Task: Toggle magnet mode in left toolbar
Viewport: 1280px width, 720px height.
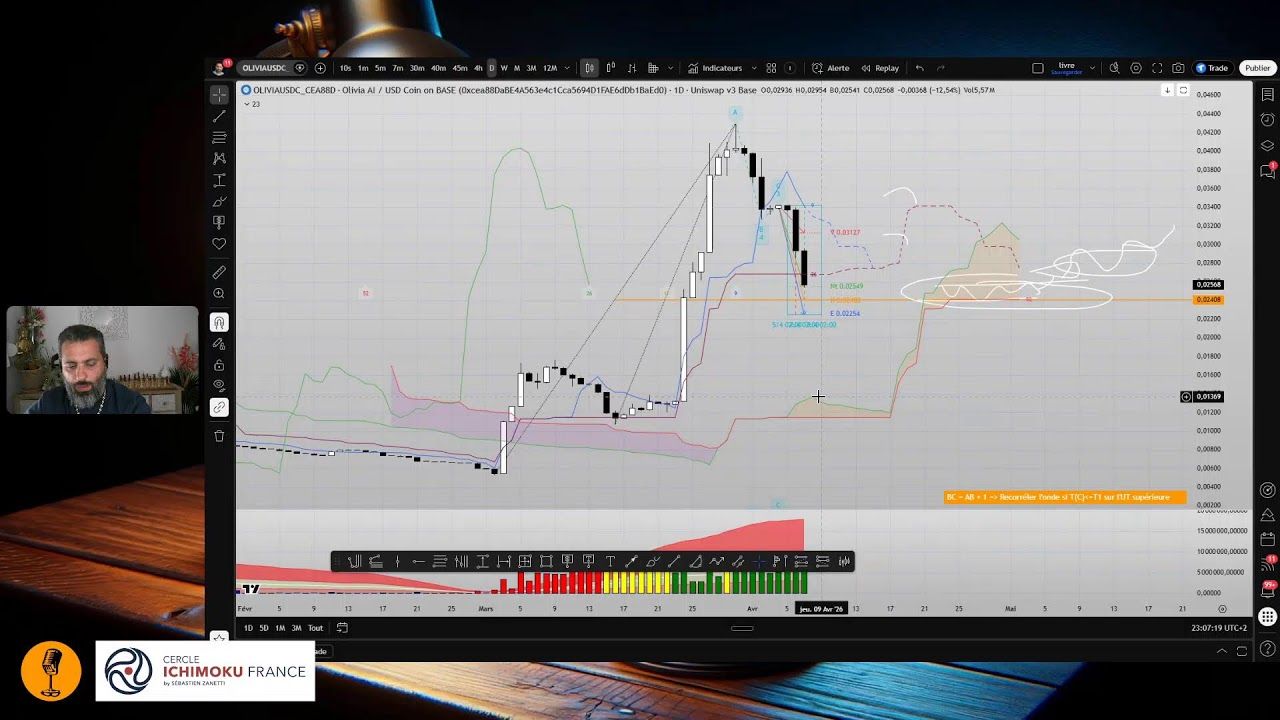Action: coord(219,322)
